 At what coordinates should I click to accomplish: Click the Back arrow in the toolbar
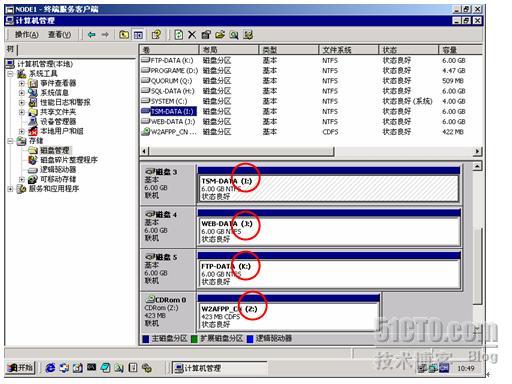click(x=91, y=34)
